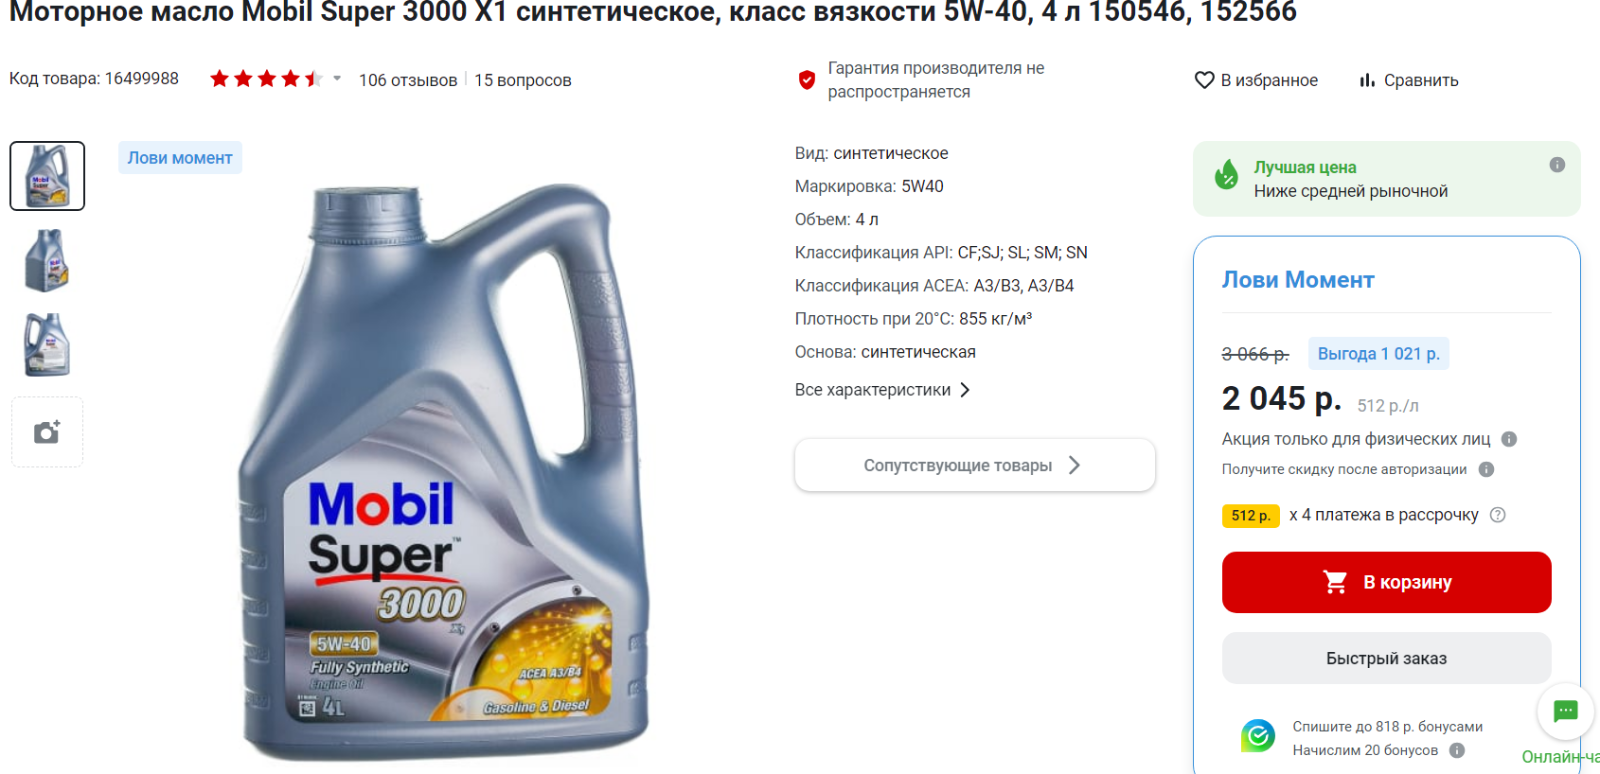Expand Все характеристики chevron
Viewport: 1600px width, 774px height.
click(965, 390)
